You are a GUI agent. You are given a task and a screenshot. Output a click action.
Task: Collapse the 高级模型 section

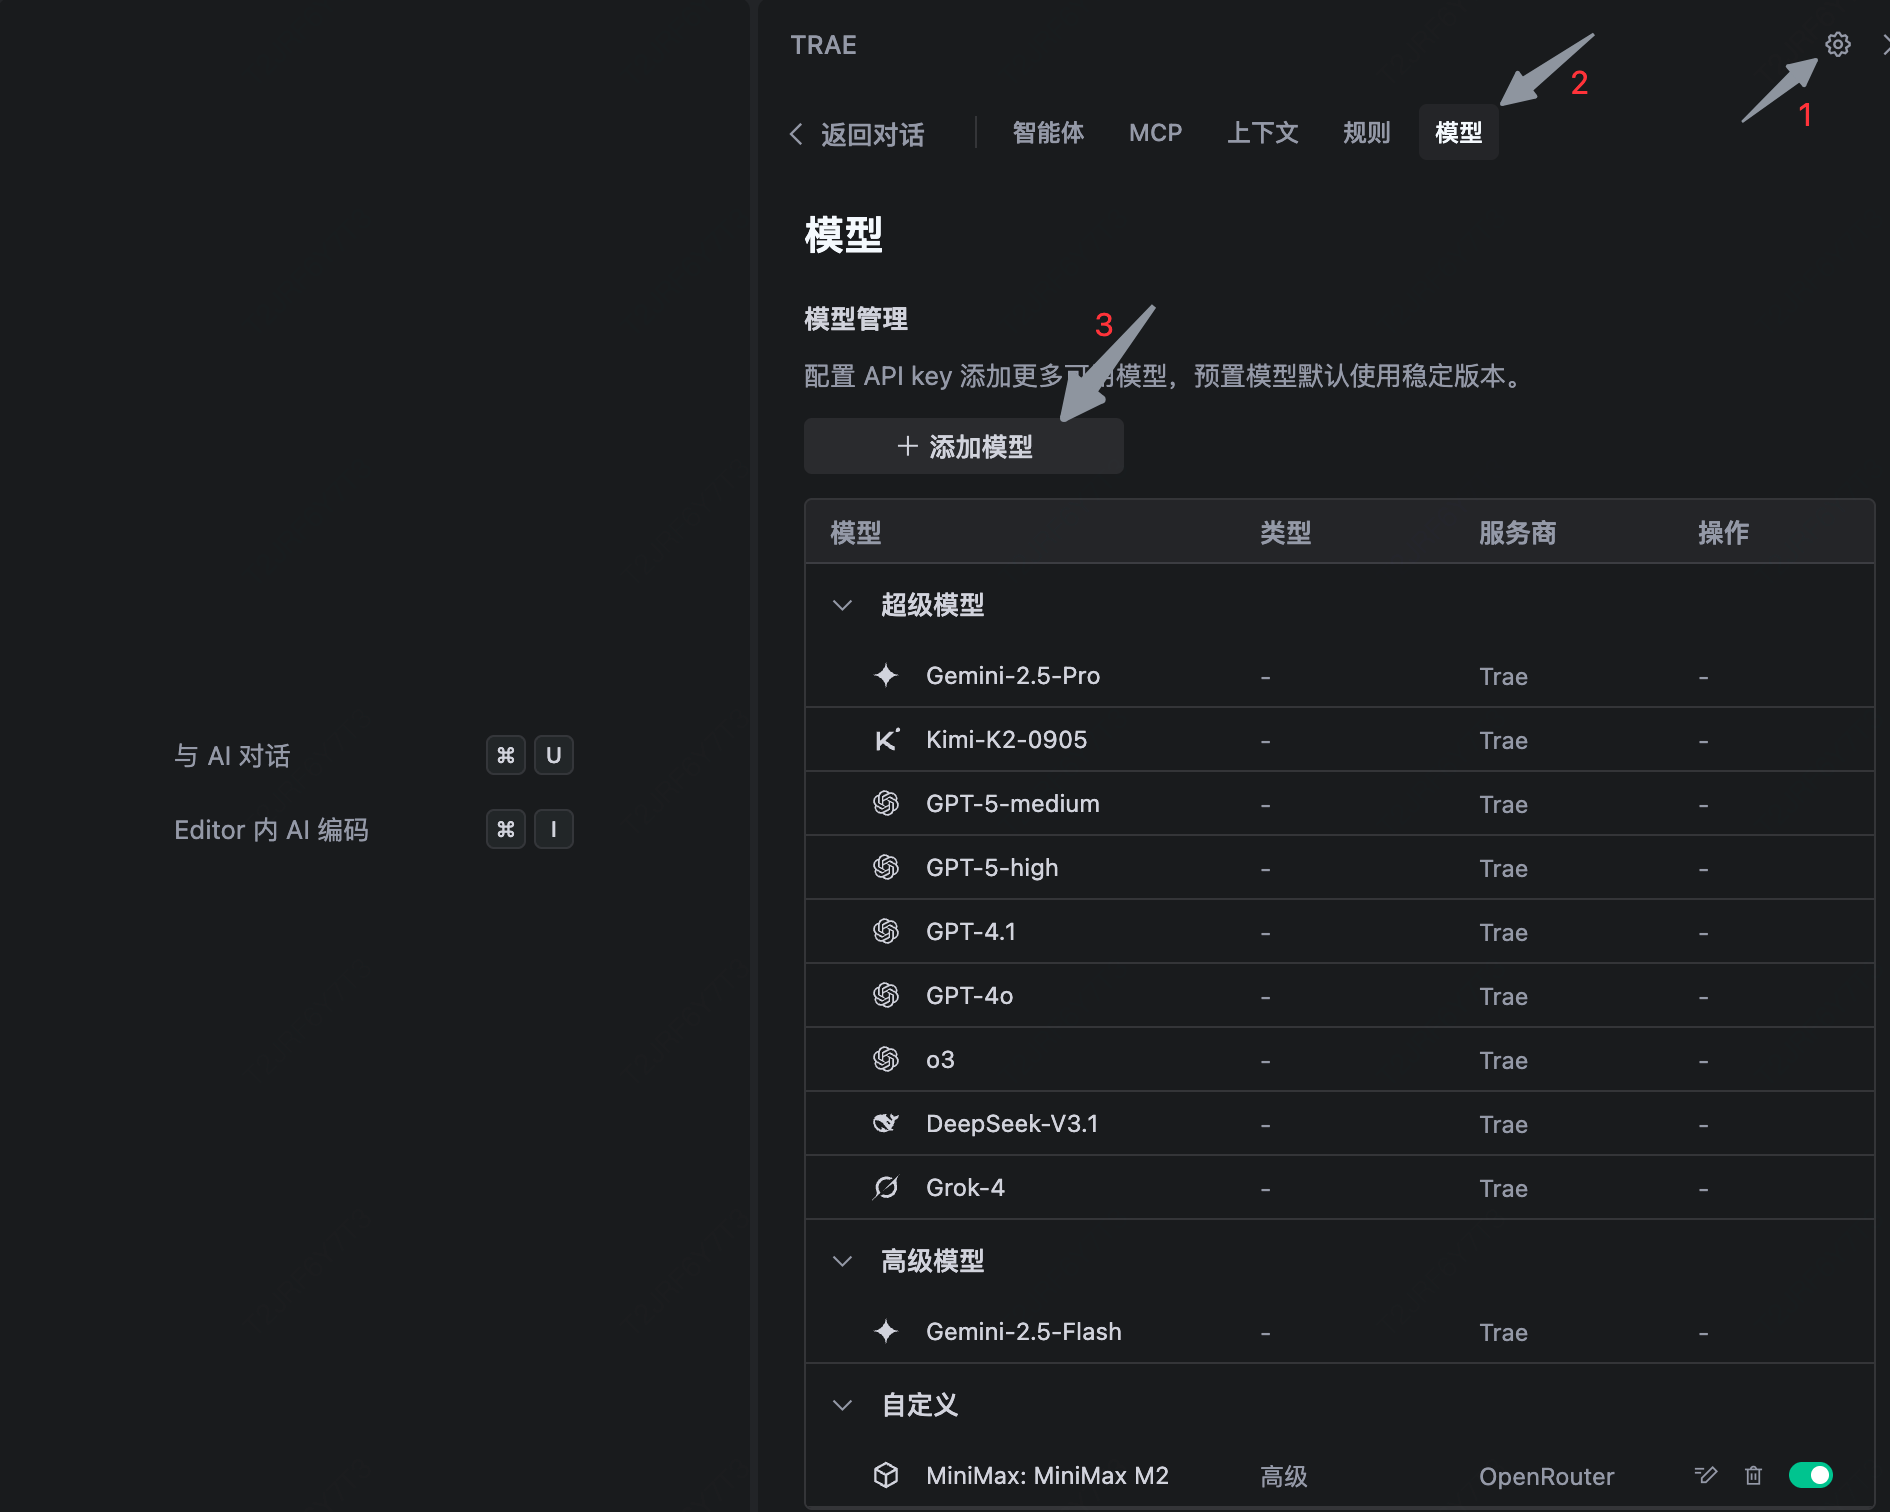point(842,1262)
